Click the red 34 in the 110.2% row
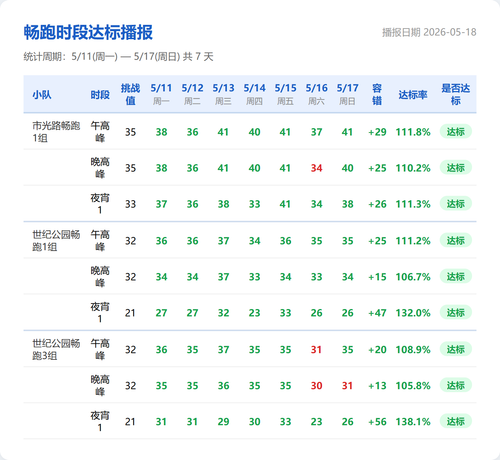This screenshot has height=460, width=500. (316, 168)
